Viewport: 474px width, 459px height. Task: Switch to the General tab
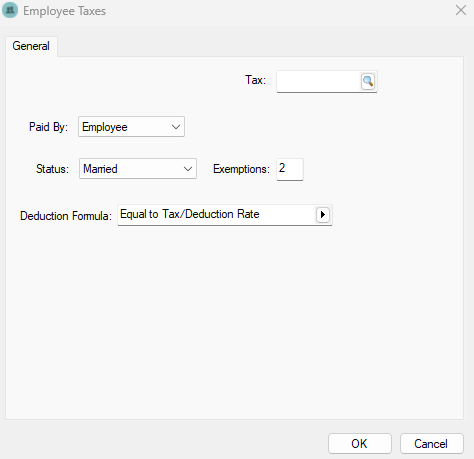pos(31,46)
